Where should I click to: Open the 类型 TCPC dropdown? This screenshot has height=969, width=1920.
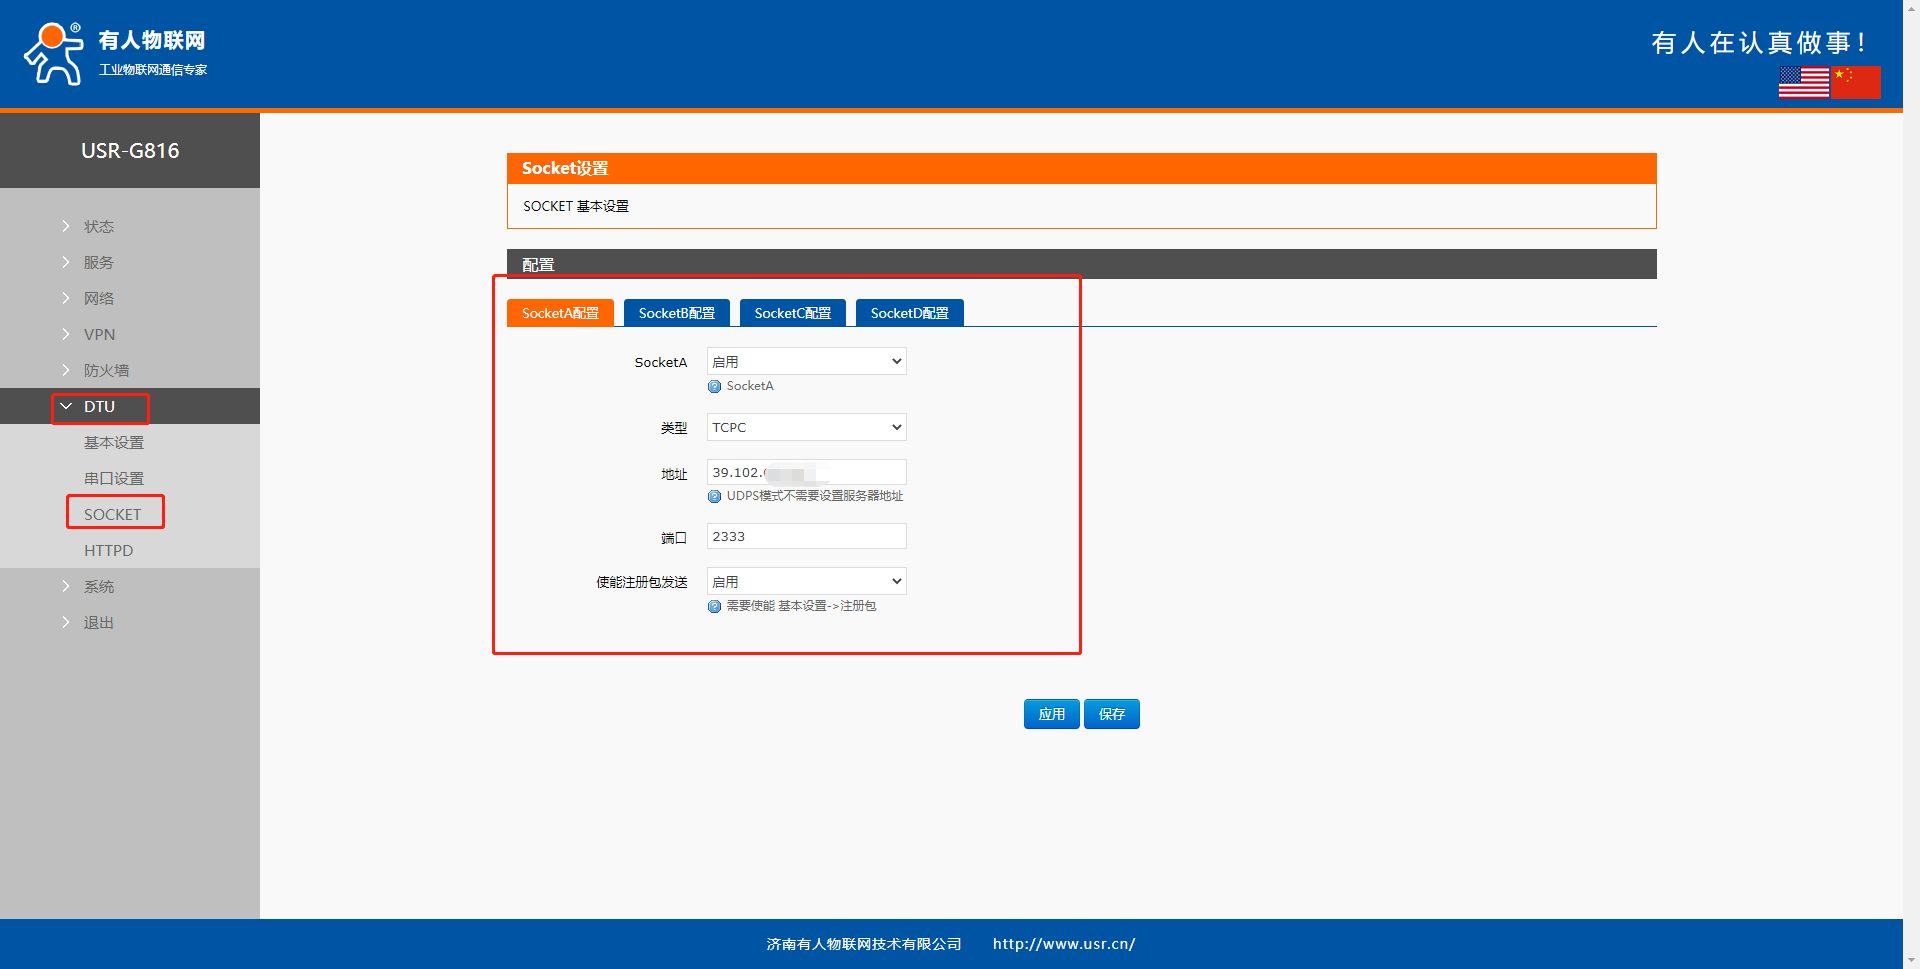pyautogui.click(x=806, y=427)
